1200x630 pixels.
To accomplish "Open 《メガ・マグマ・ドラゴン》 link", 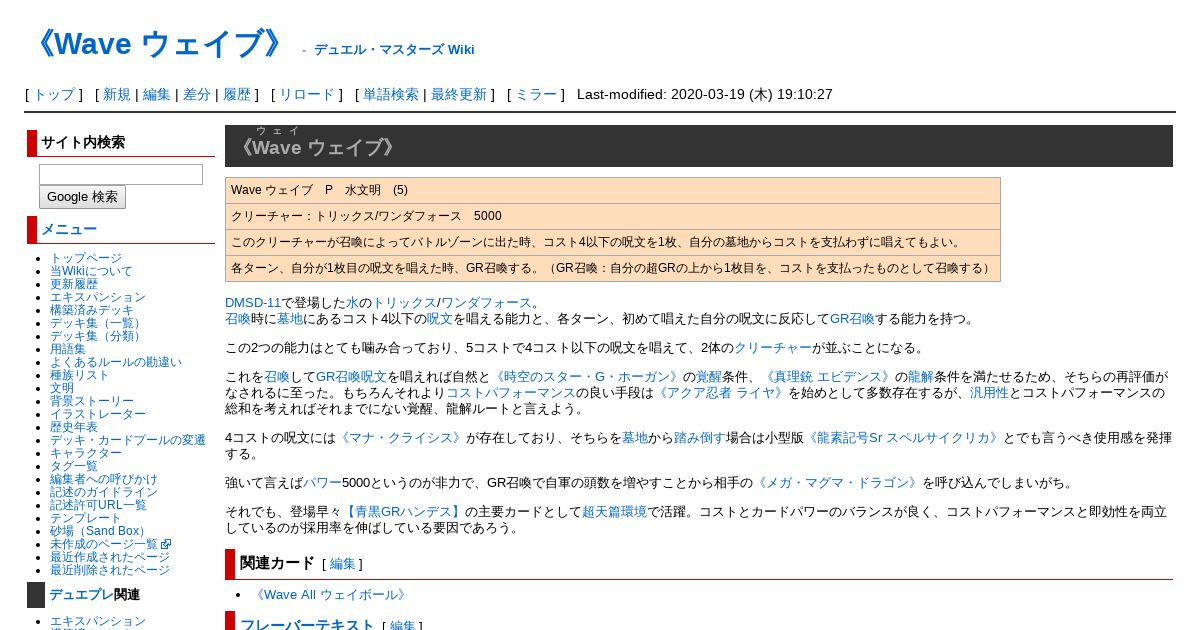I will (838, 483).
